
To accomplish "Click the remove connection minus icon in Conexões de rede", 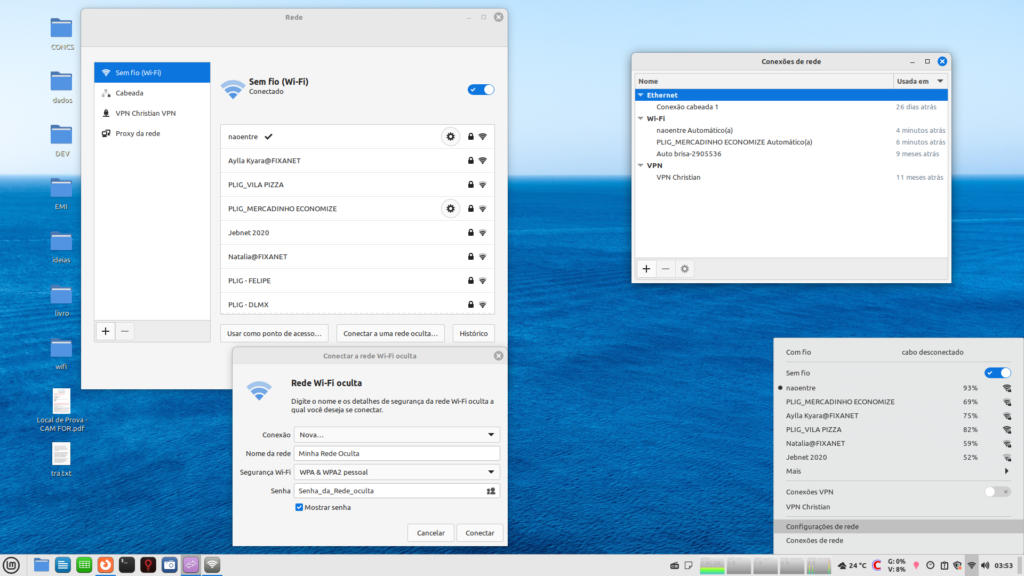I will pyautogui.click(x=665, y=269).
